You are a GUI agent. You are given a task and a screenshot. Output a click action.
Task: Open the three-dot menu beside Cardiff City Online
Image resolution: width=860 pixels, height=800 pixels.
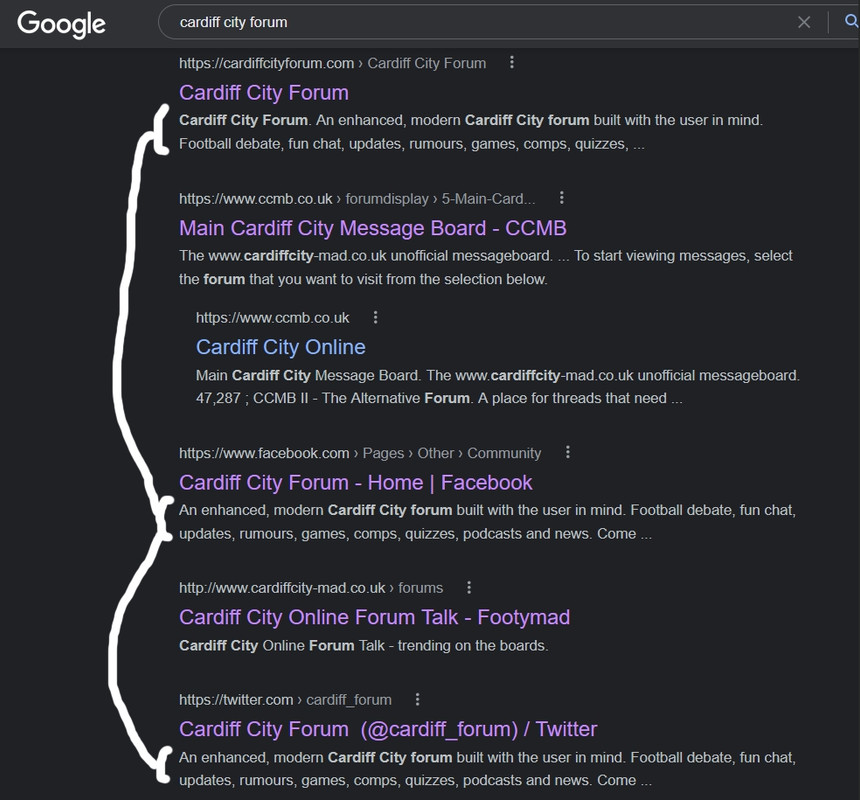click(x=376, y=316)
